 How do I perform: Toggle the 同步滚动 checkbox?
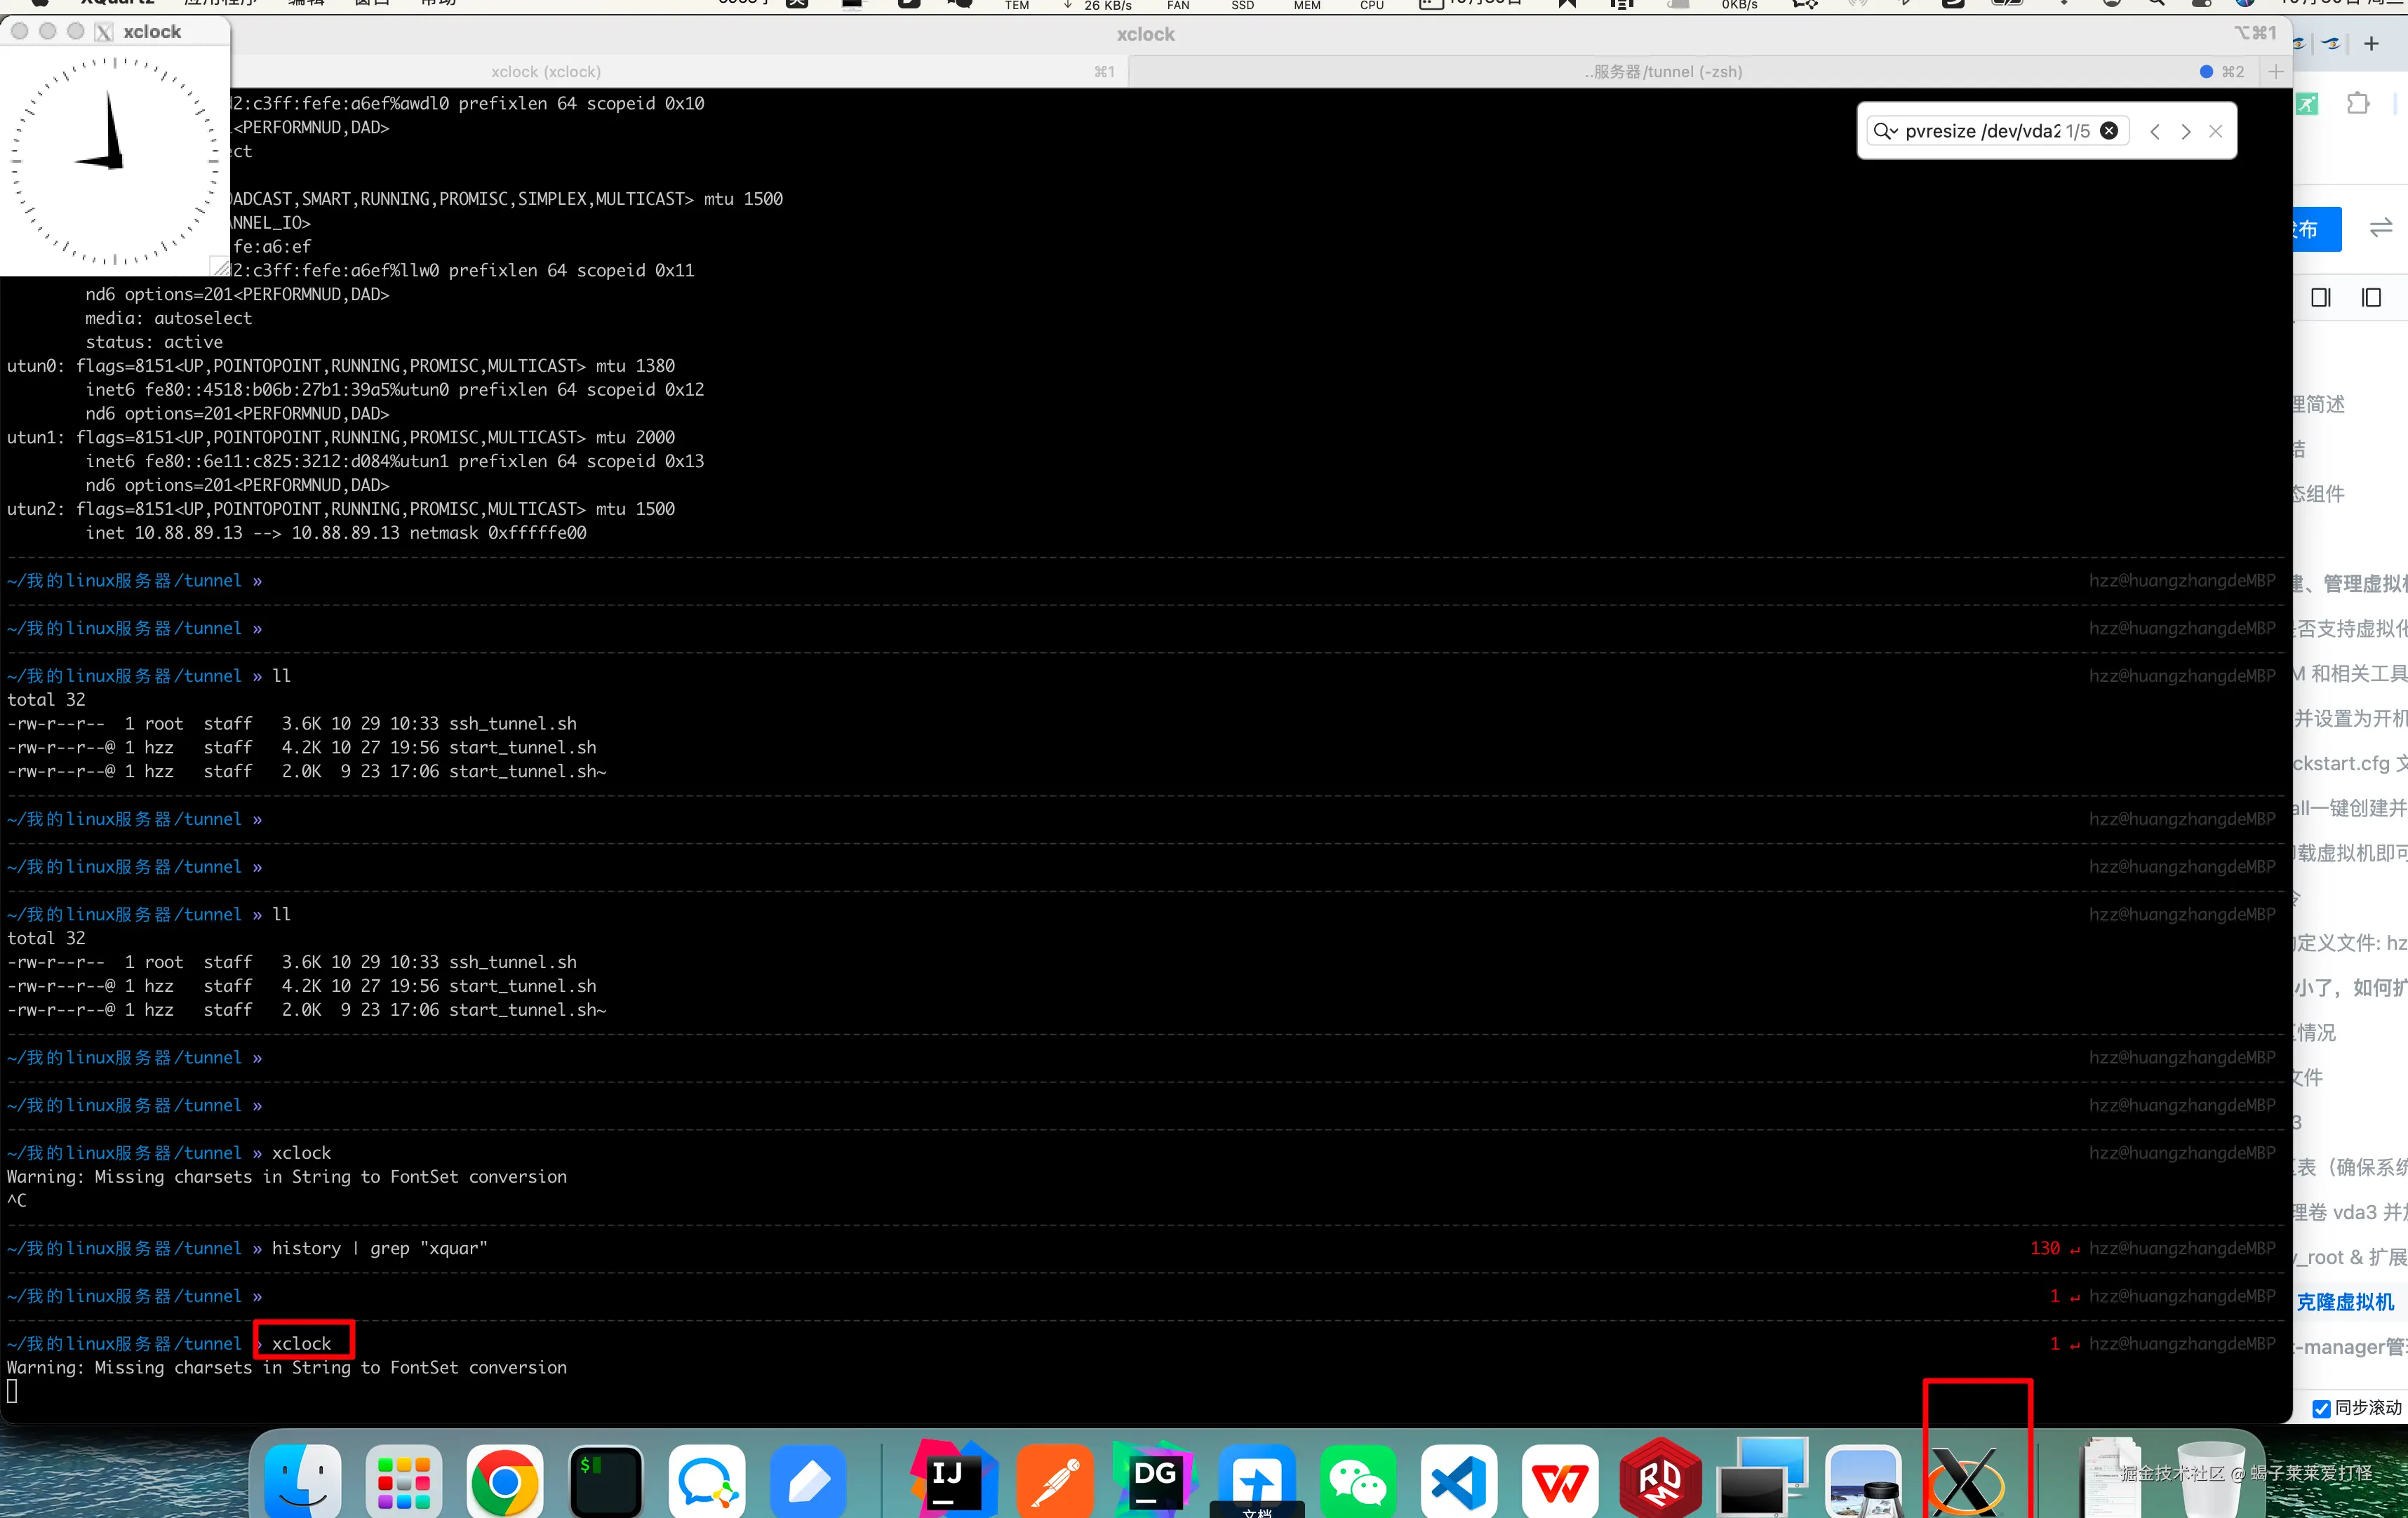click(x=2322, y=1408)
